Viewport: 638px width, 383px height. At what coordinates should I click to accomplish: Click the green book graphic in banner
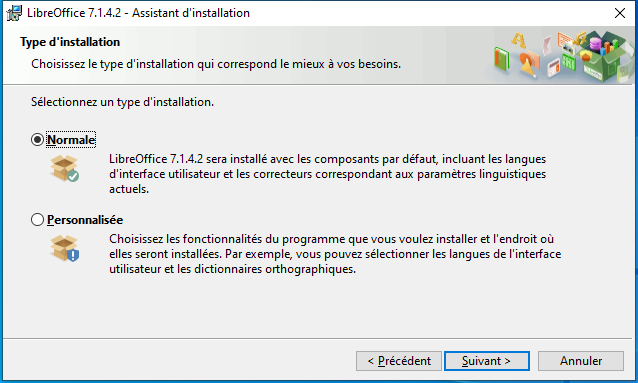point(502,59)
